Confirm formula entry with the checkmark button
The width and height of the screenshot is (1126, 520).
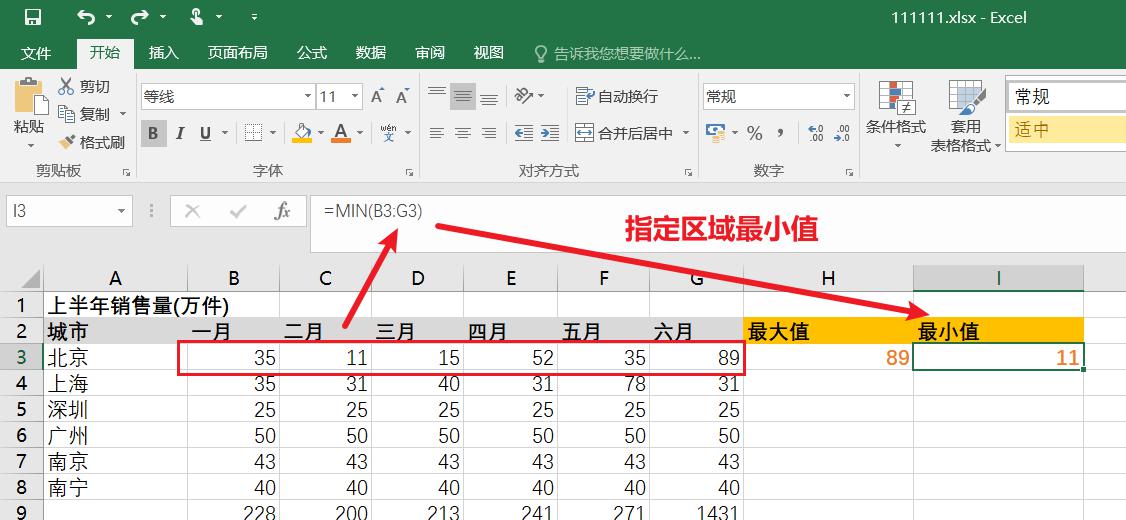(237, 211)
